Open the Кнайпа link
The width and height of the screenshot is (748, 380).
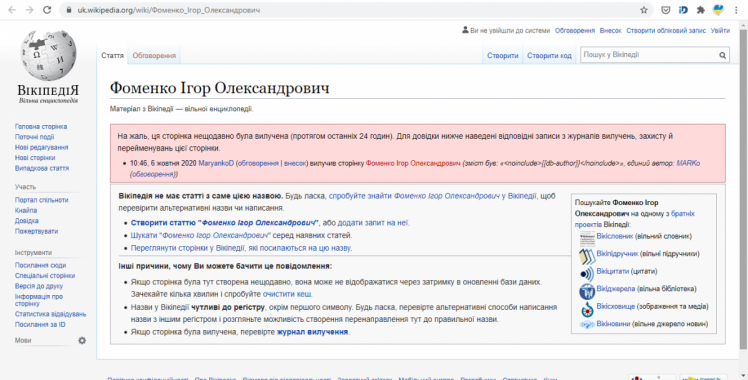[26, 210]
